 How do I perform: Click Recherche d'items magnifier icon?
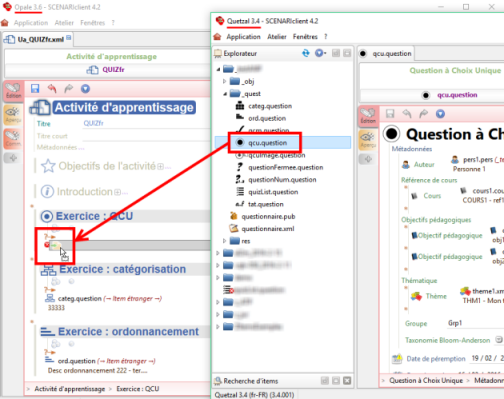pos(218,381)
